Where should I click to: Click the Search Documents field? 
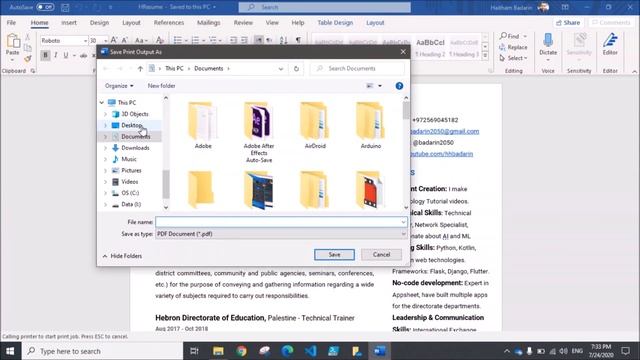click(358, 69)
